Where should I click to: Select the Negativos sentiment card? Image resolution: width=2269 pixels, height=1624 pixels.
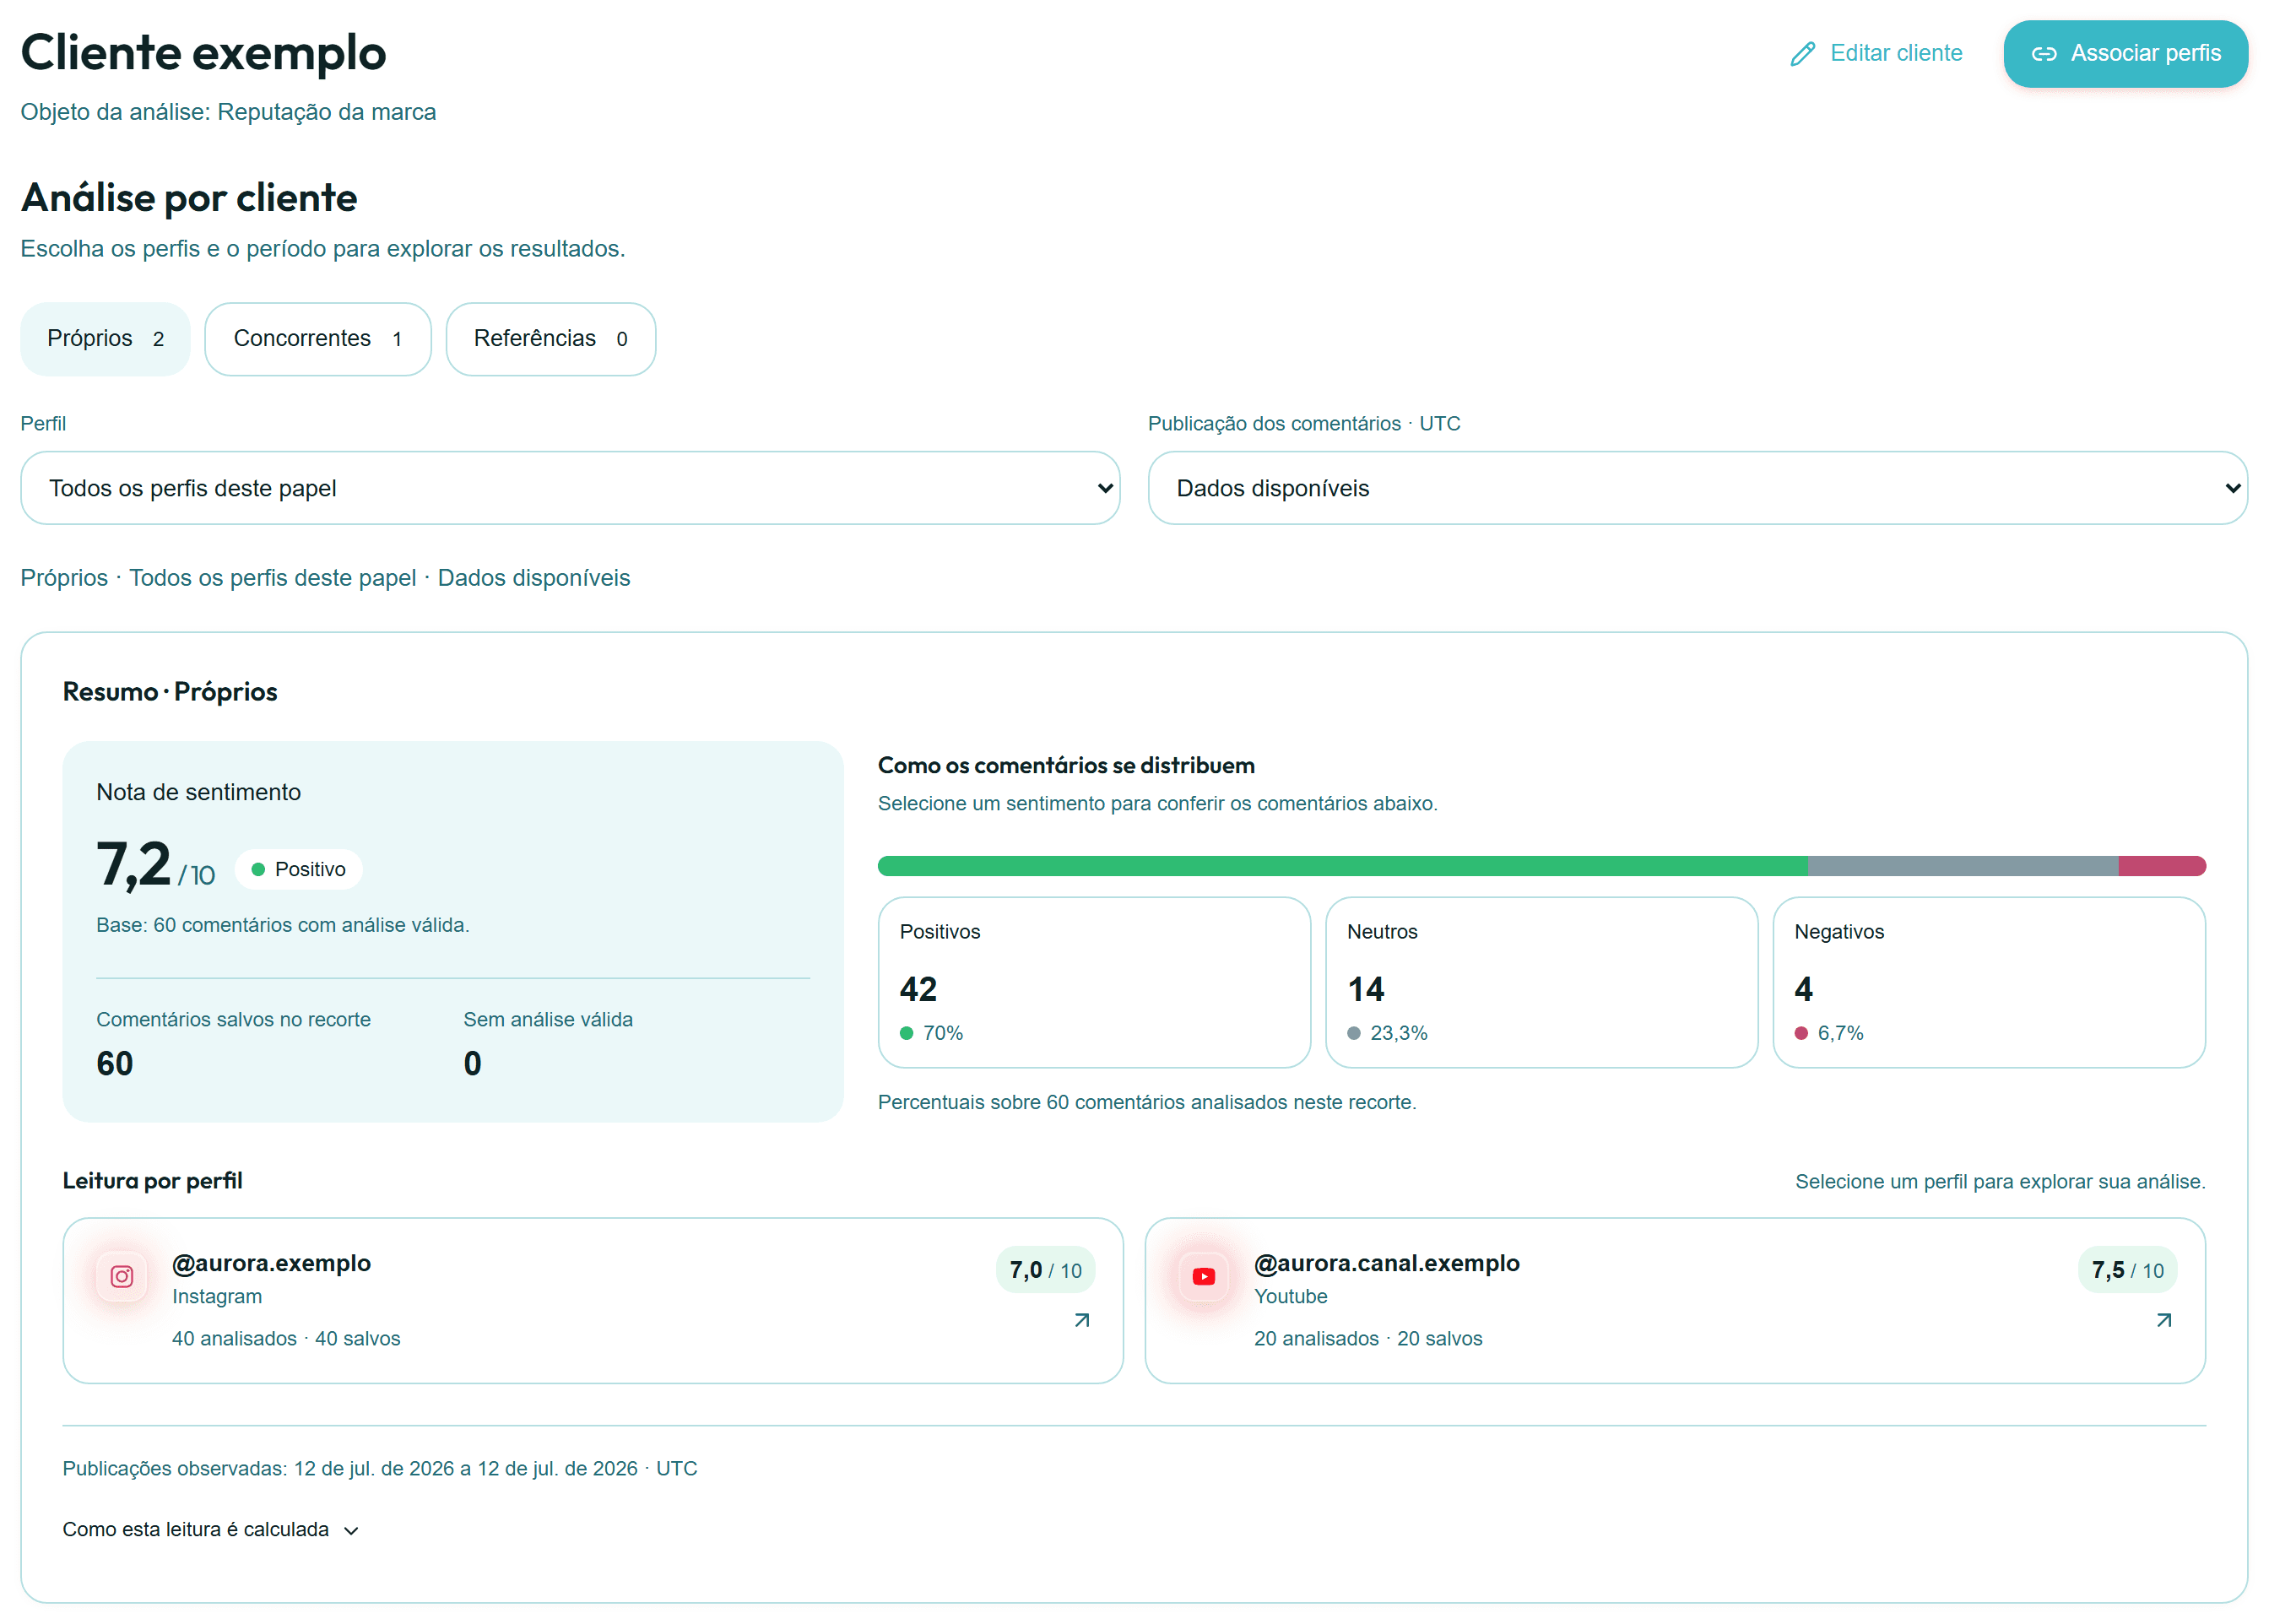pyautogui.click(x=1989, y=983)
